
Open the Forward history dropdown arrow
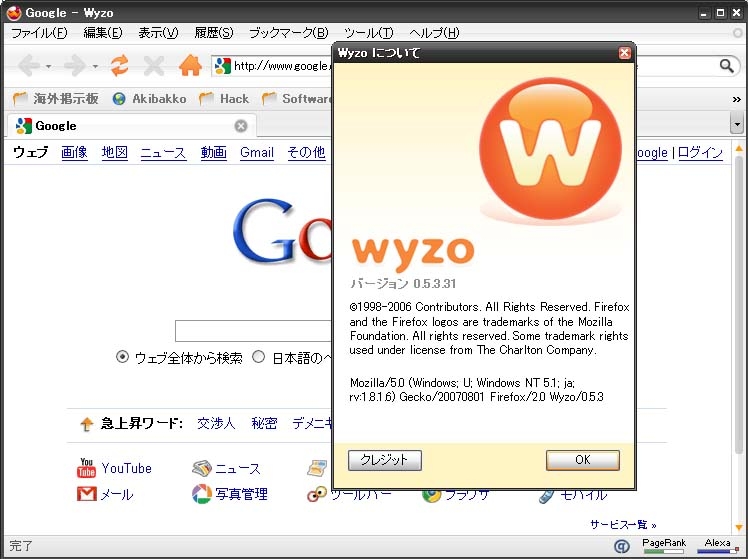coord(95,66)
